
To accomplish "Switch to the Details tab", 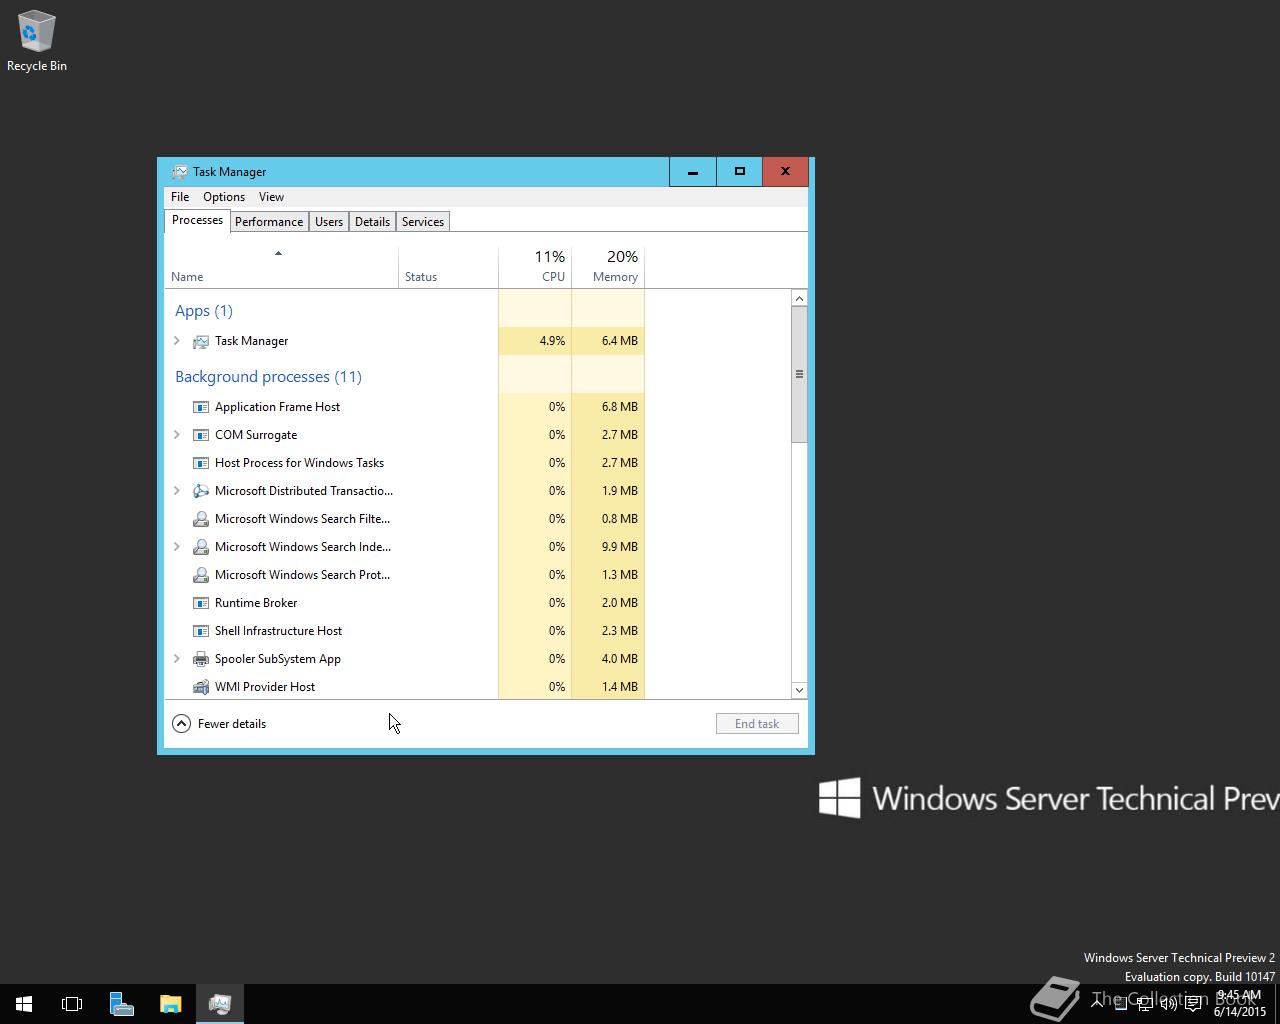I will pos(372,222).
